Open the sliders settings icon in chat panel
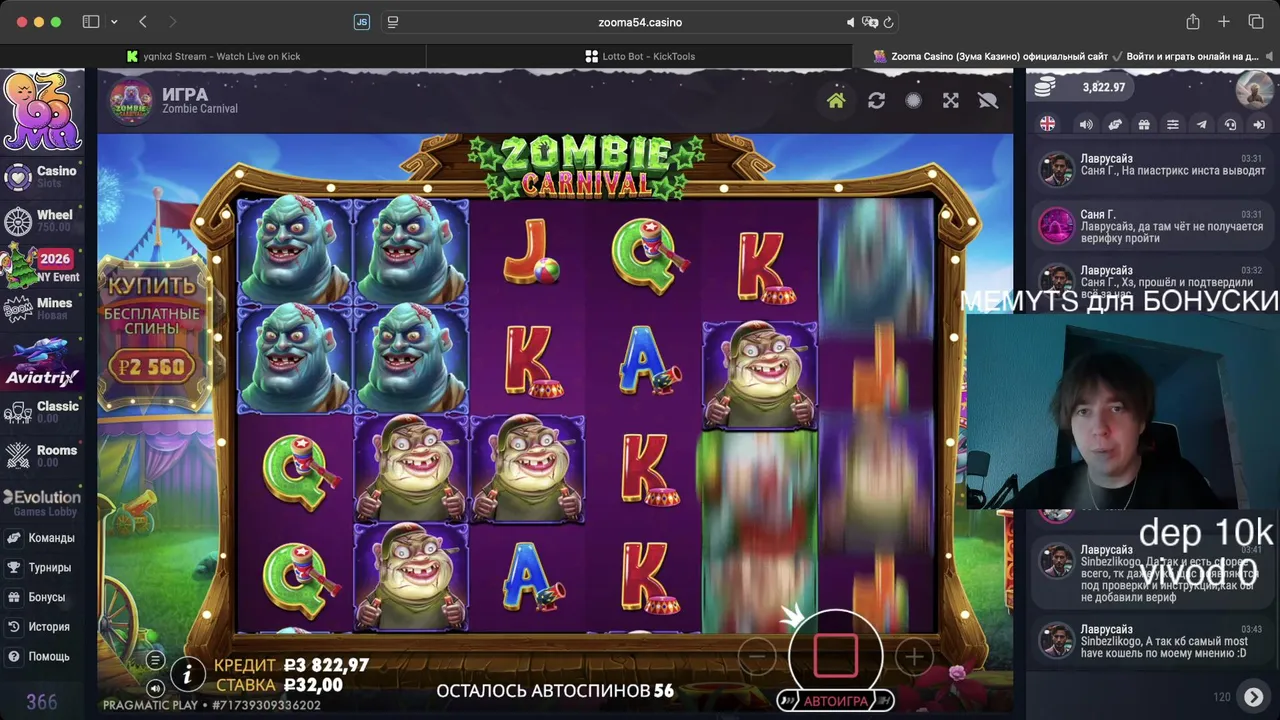The image size is (1280, 720). coord(1173,124)
